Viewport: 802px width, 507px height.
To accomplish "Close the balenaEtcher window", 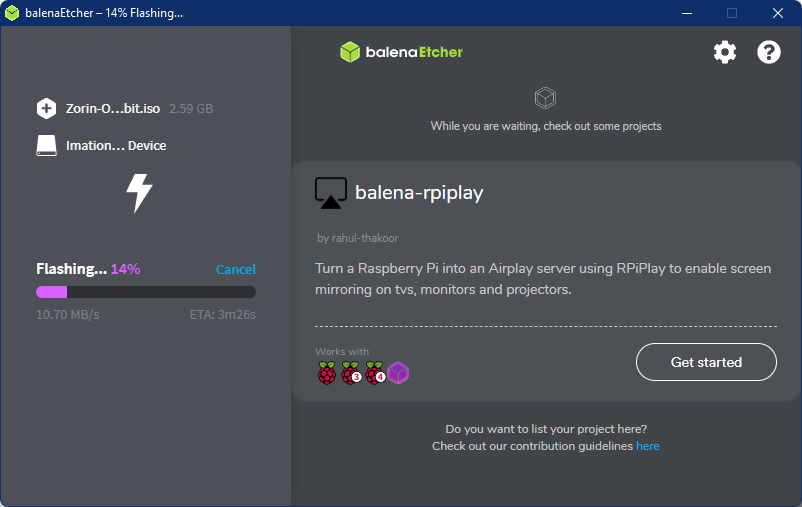I will tap(778, 13).
